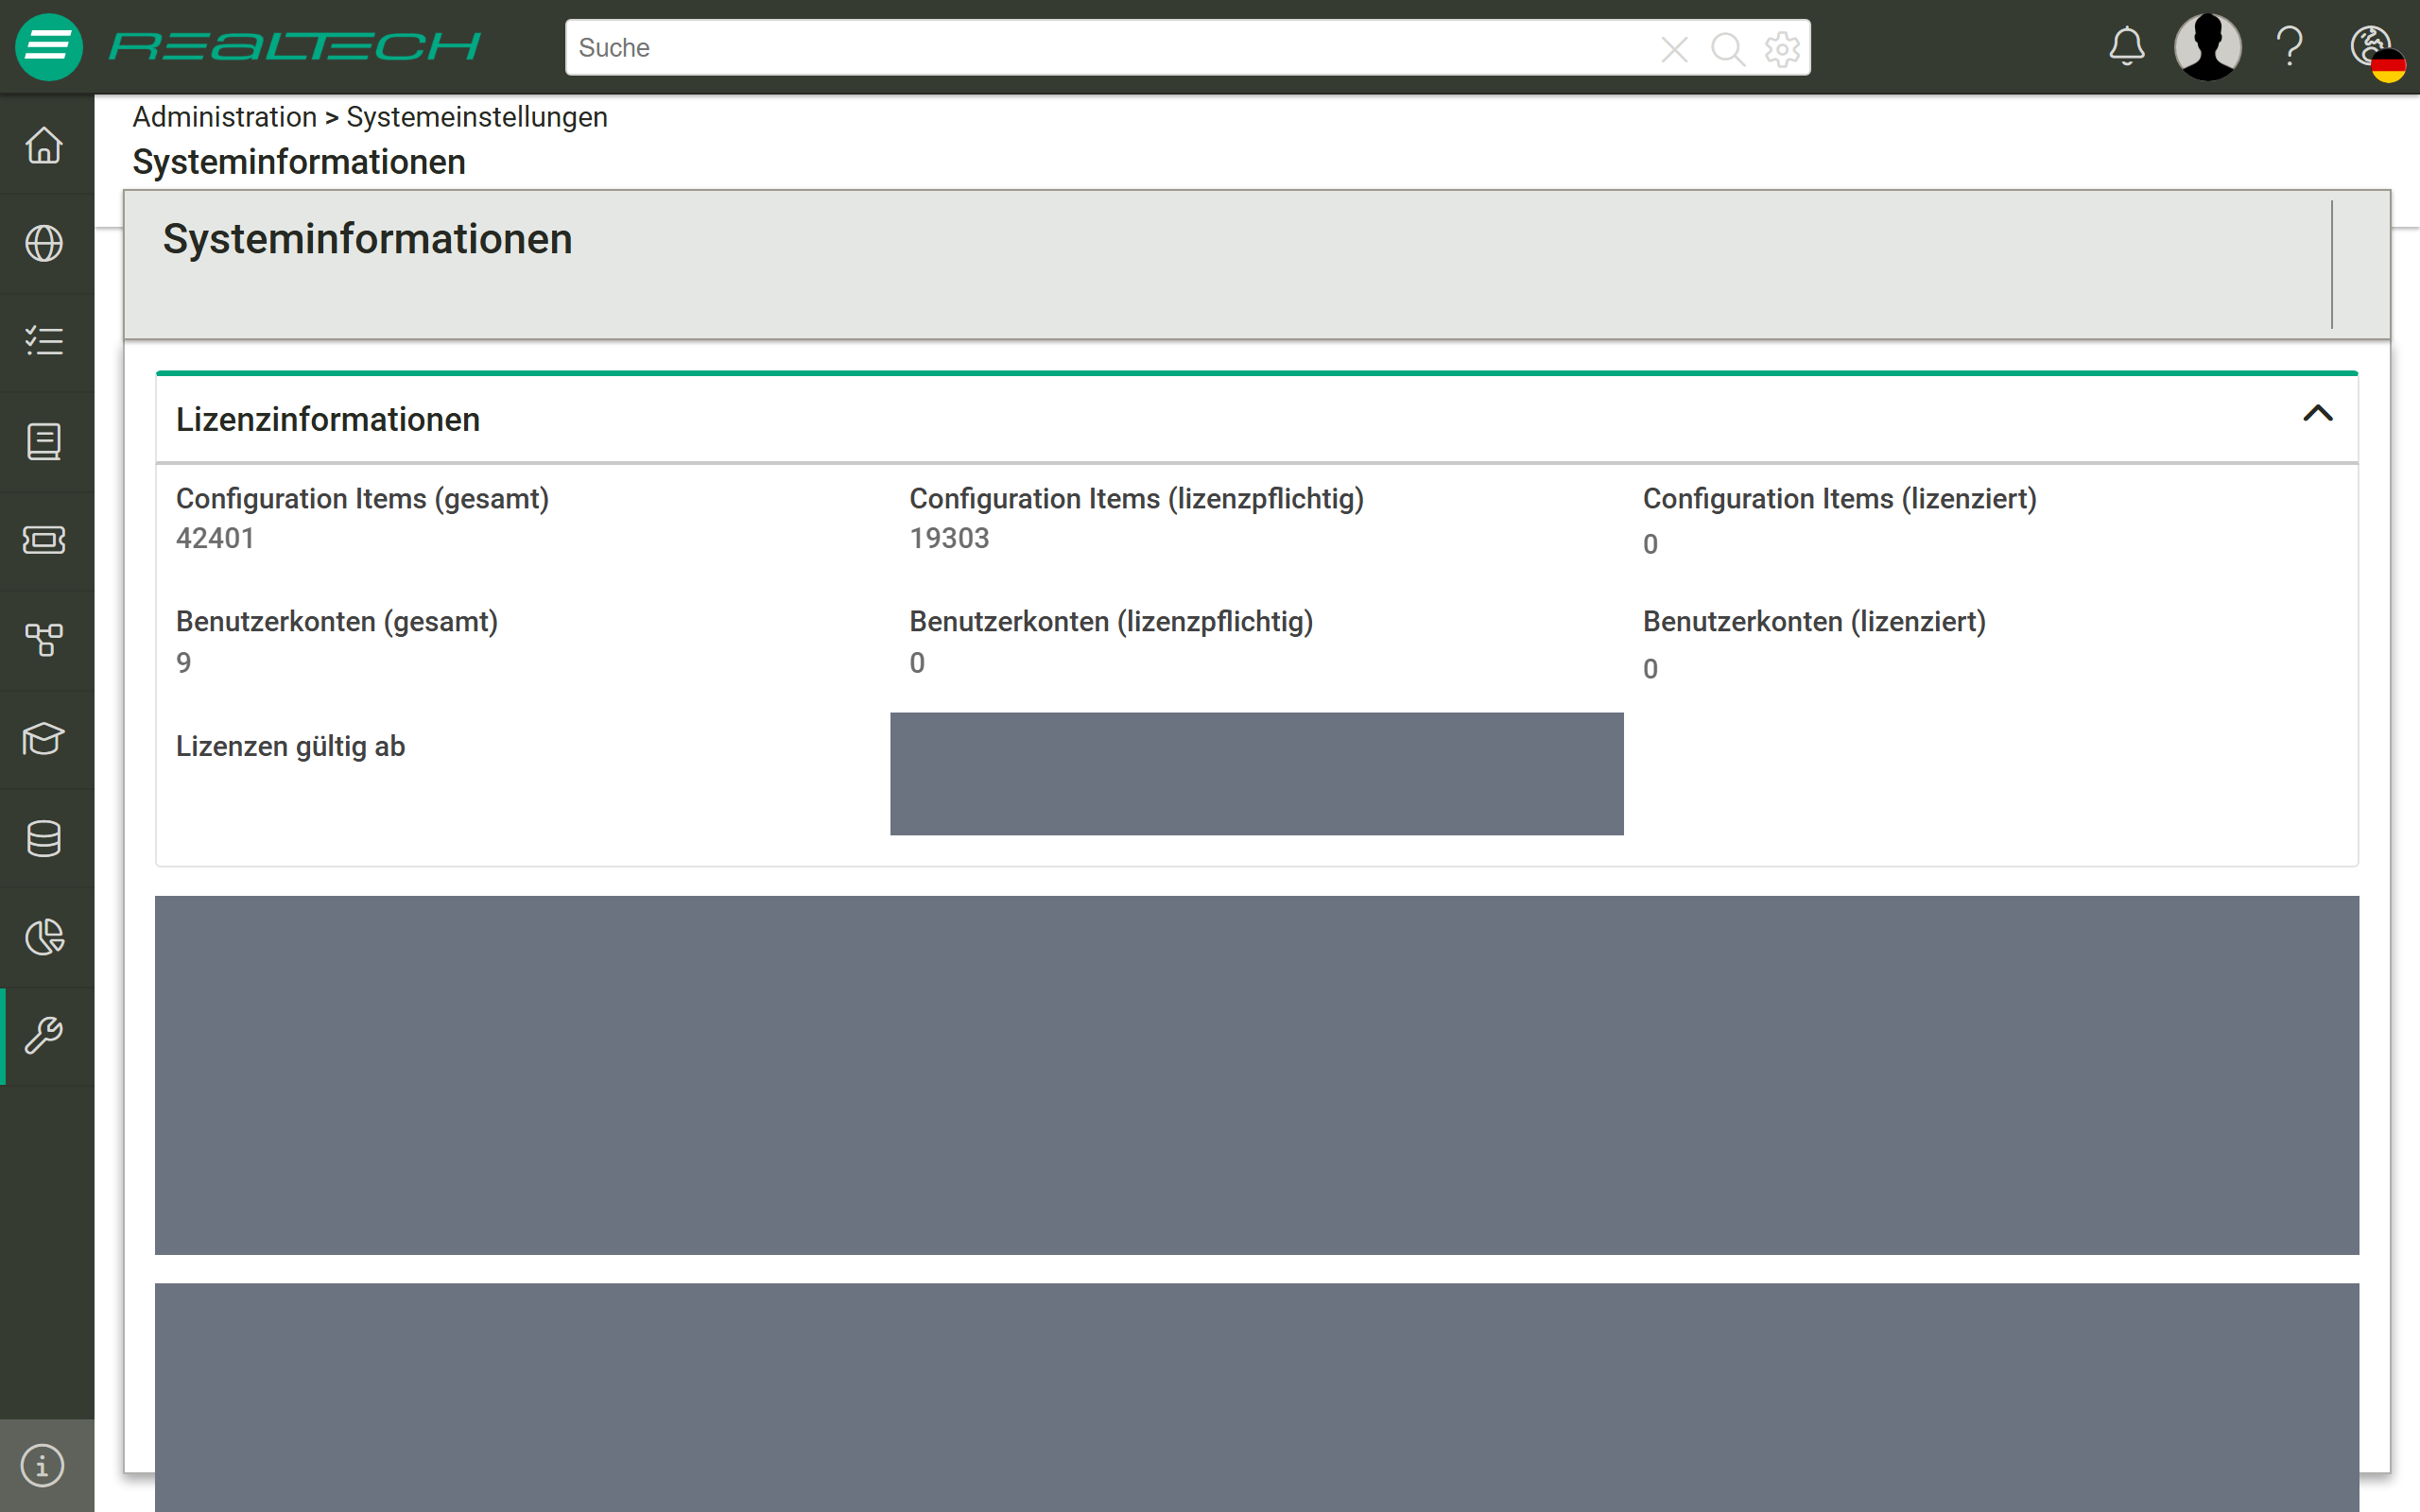
Task: Open the hamburger main menu button
Action: 48,46
